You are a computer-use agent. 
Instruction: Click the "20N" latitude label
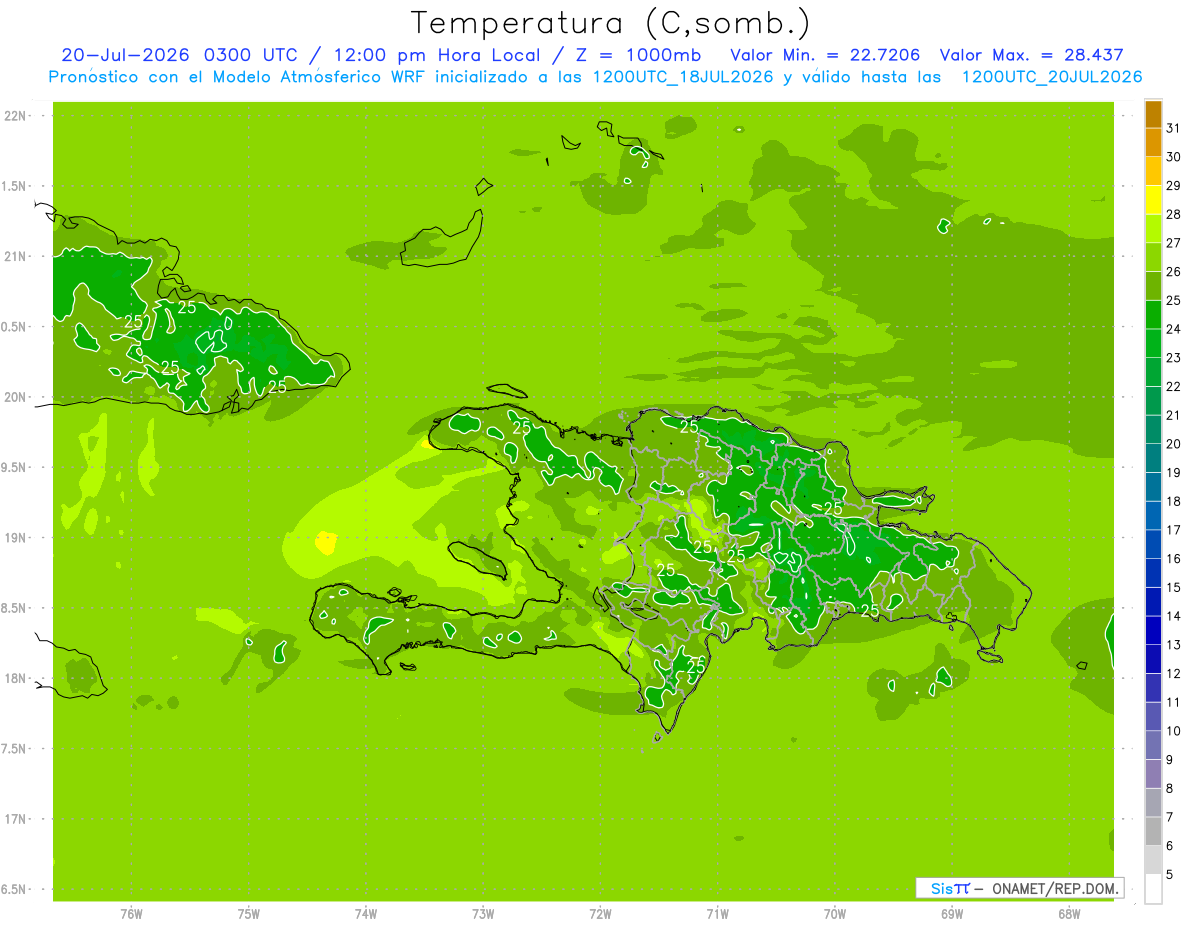17,397
